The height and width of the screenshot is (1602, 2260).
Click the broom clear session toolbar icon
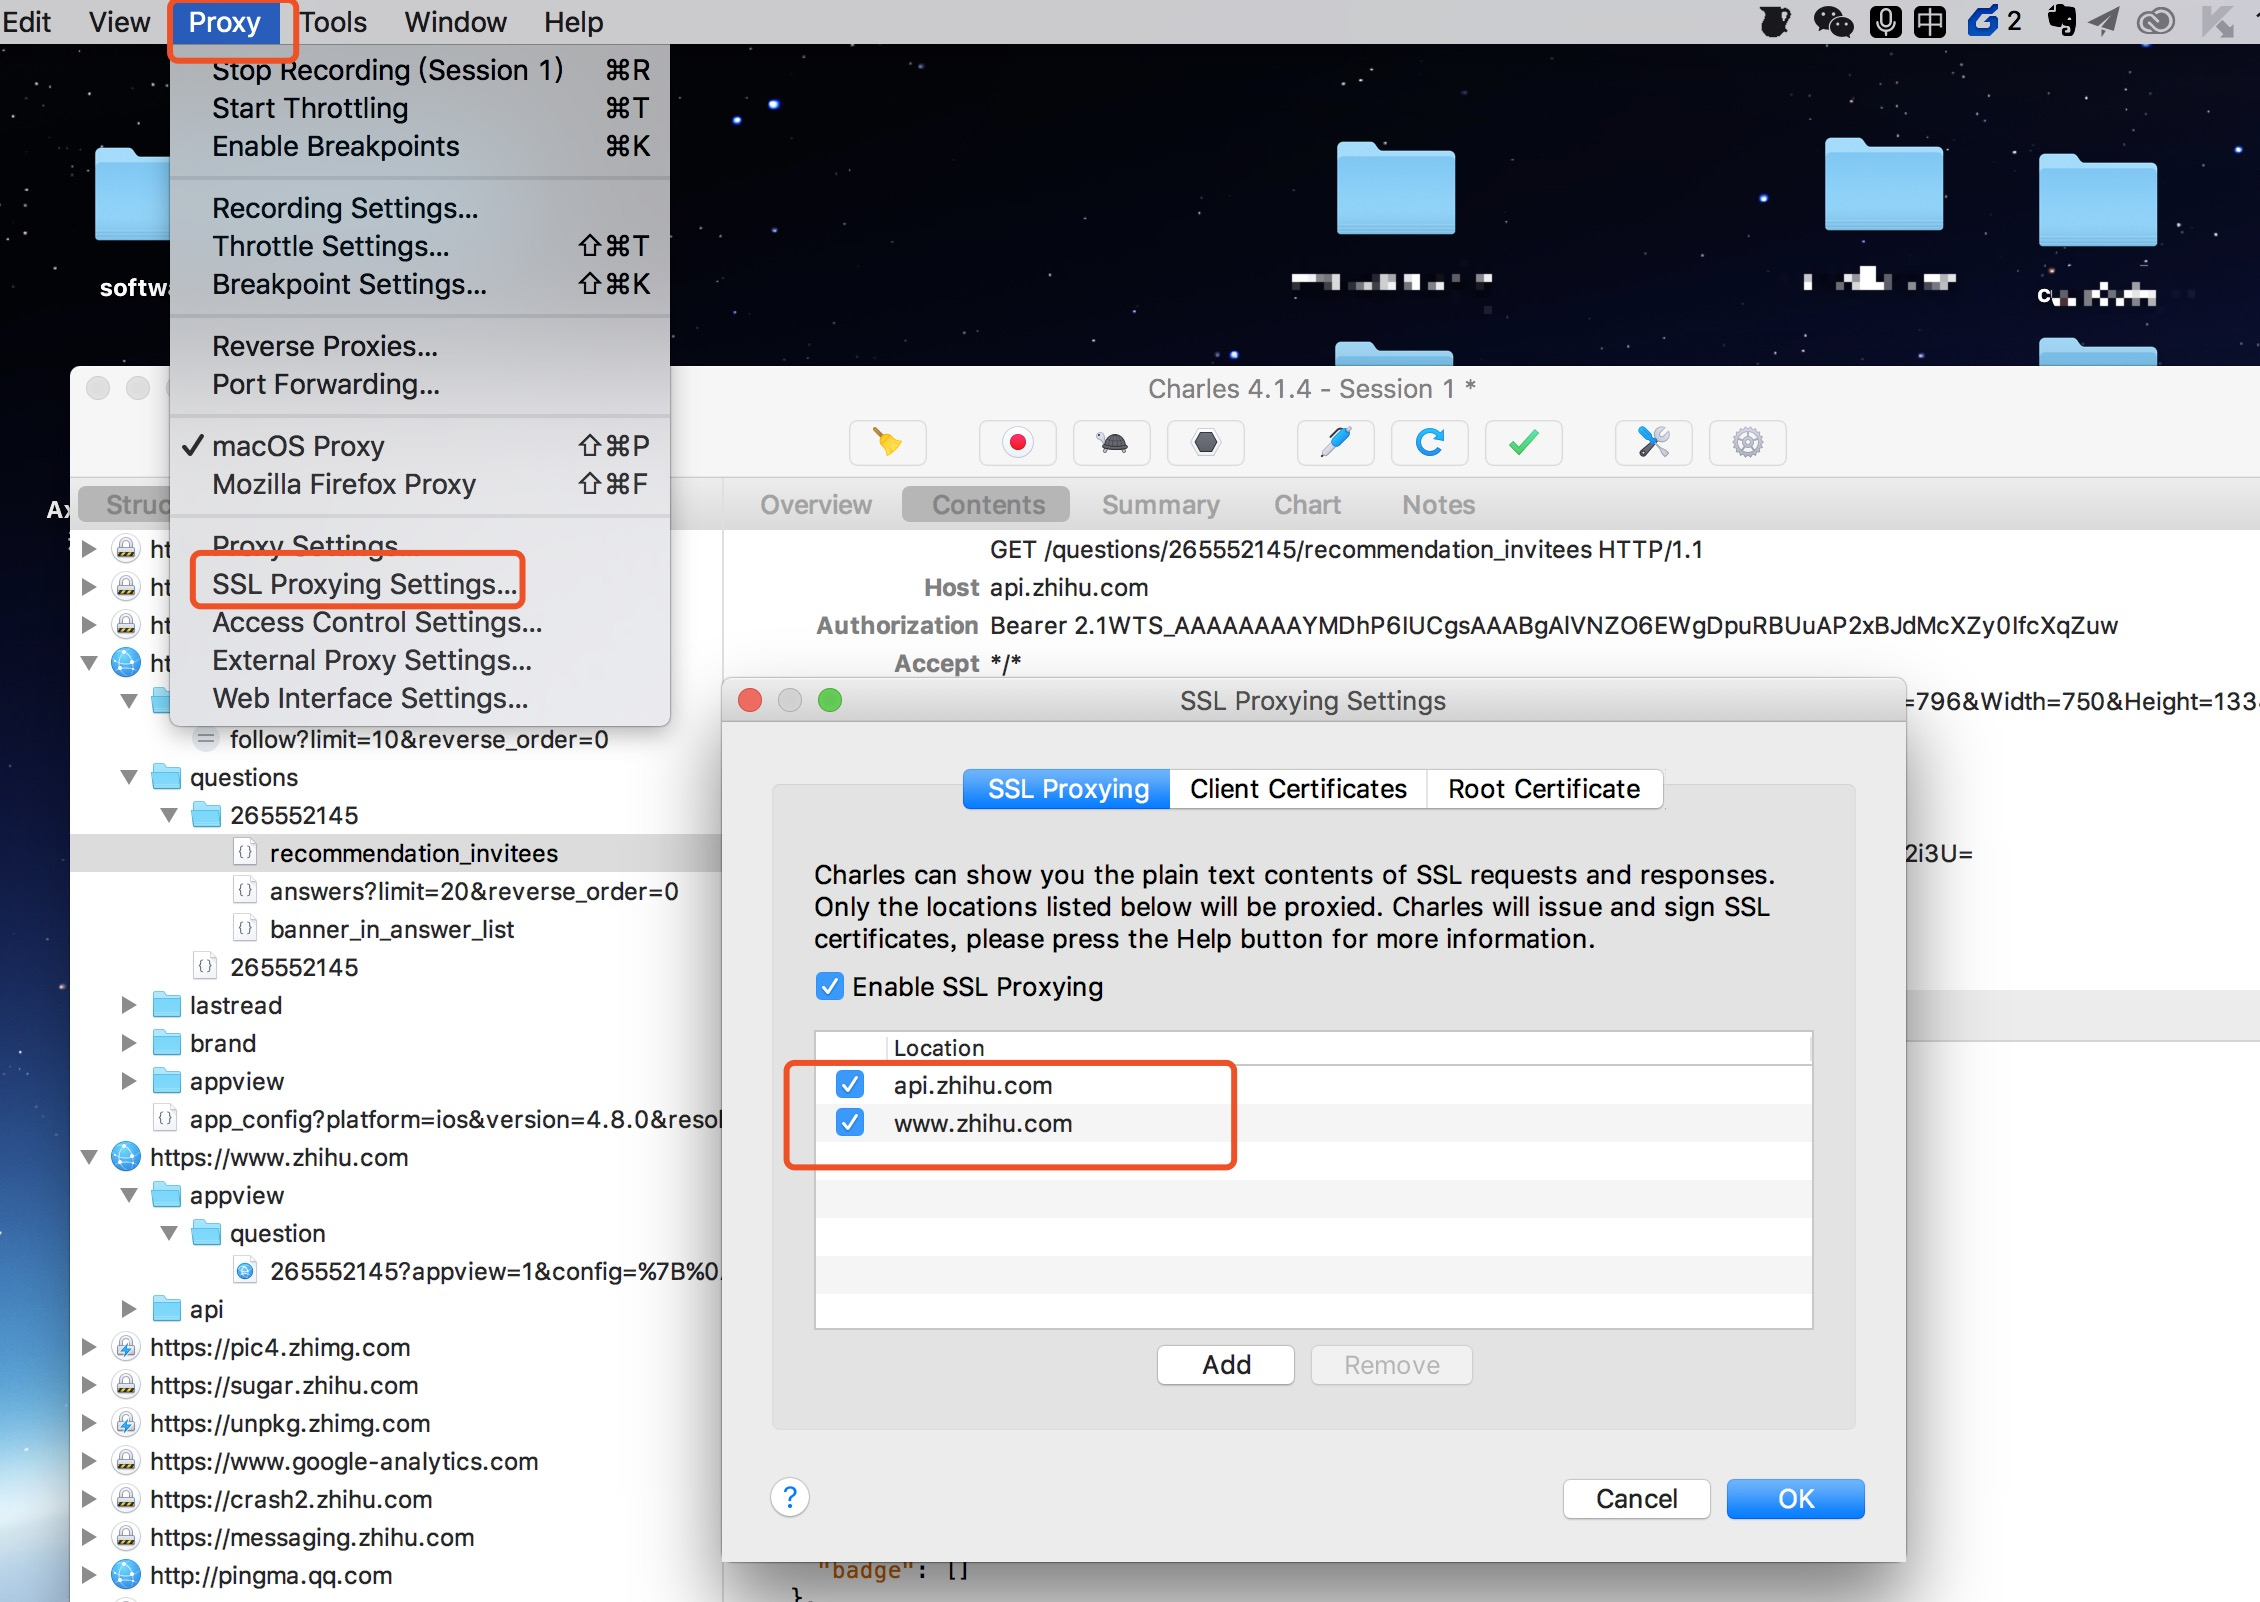pos(887,442)
